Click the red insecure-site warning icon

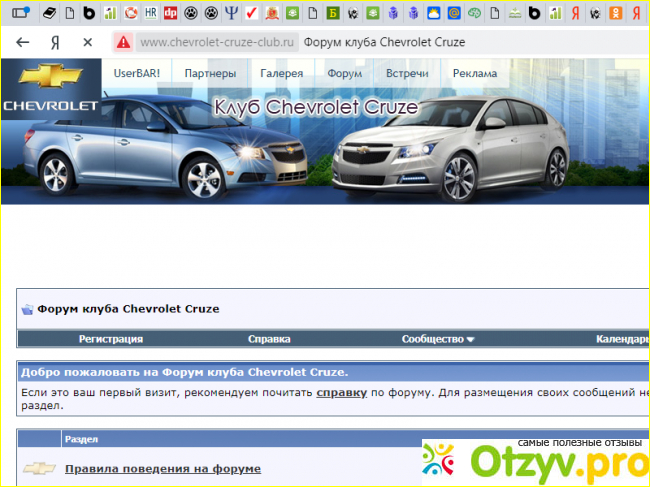(123, 43)
